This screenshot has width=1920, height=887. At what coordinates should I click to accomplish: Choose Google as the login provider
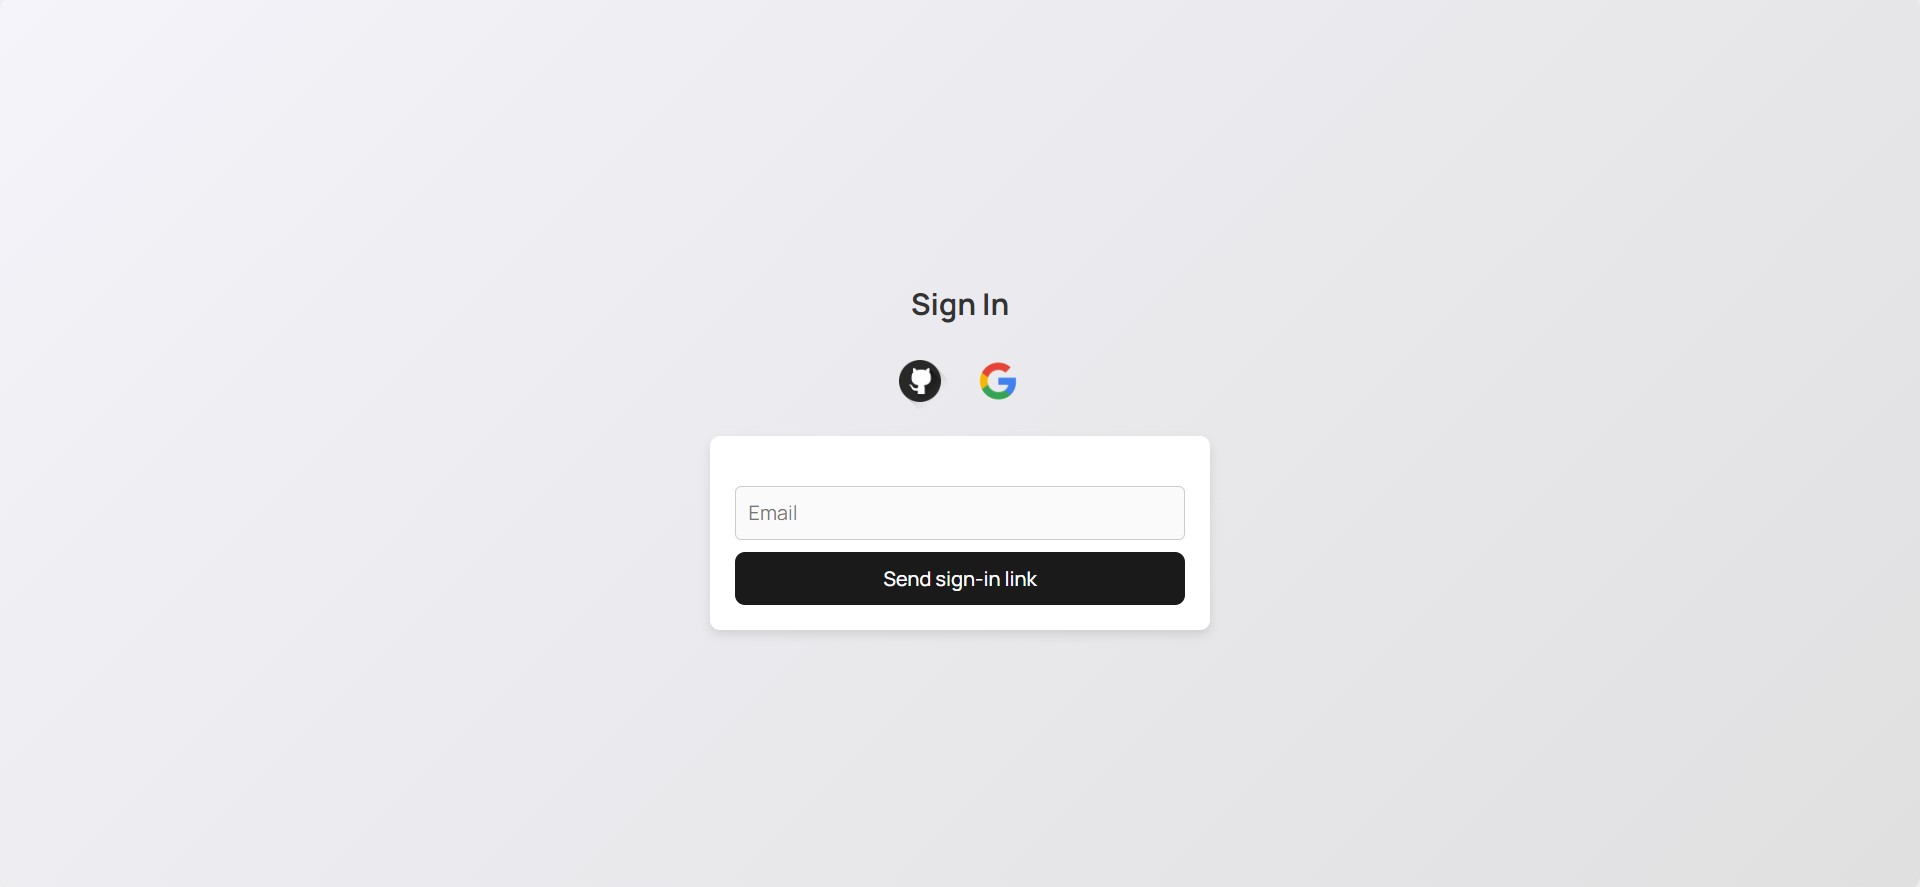tap(998, 381)
